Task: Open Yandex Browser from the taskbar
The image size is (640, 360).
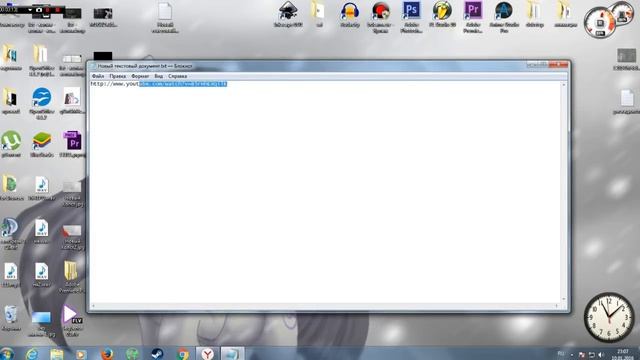Action: (208, 354)
